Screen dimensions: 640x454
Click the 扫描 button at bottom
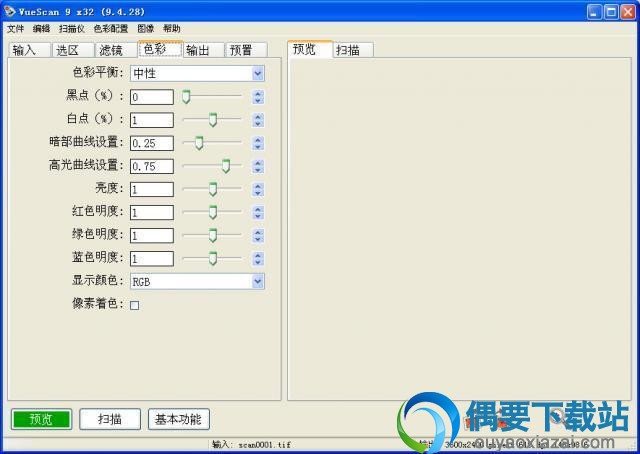click(x=110, y=419)
